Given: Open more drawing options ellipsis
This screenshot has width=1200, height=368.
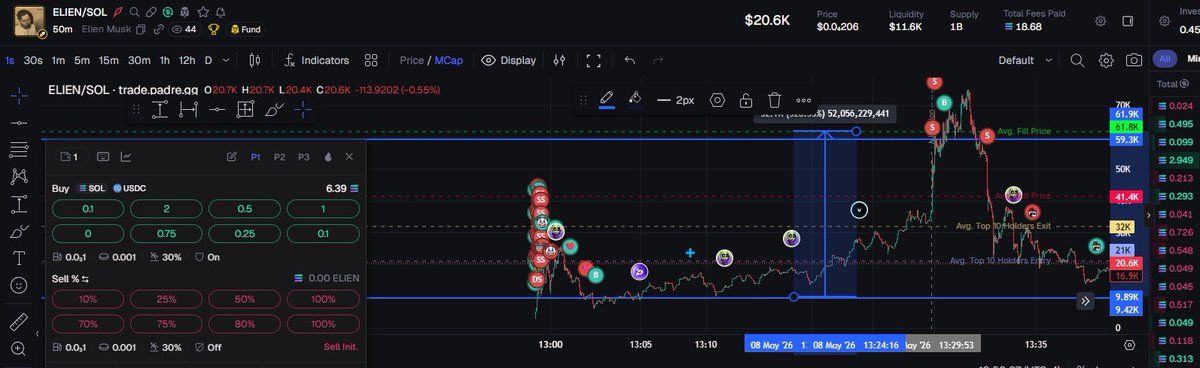Looking at the screenshot, I should click(803, 100).
